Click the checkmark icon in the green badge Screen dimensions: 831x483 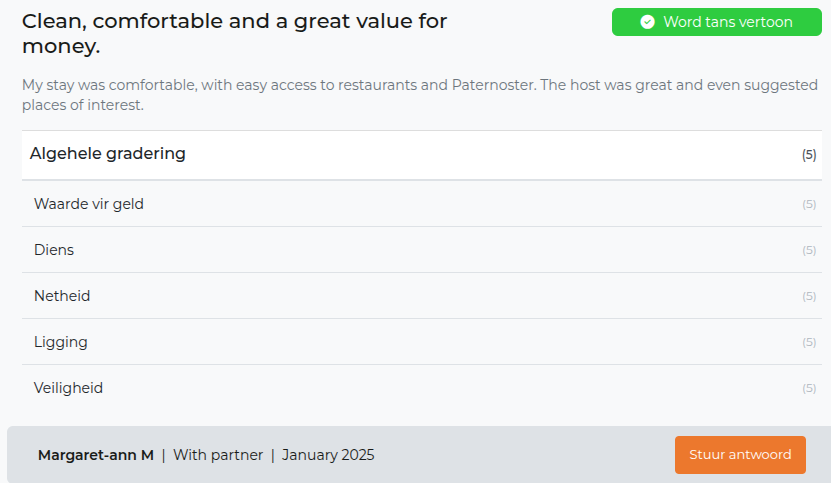coord(647,22)
